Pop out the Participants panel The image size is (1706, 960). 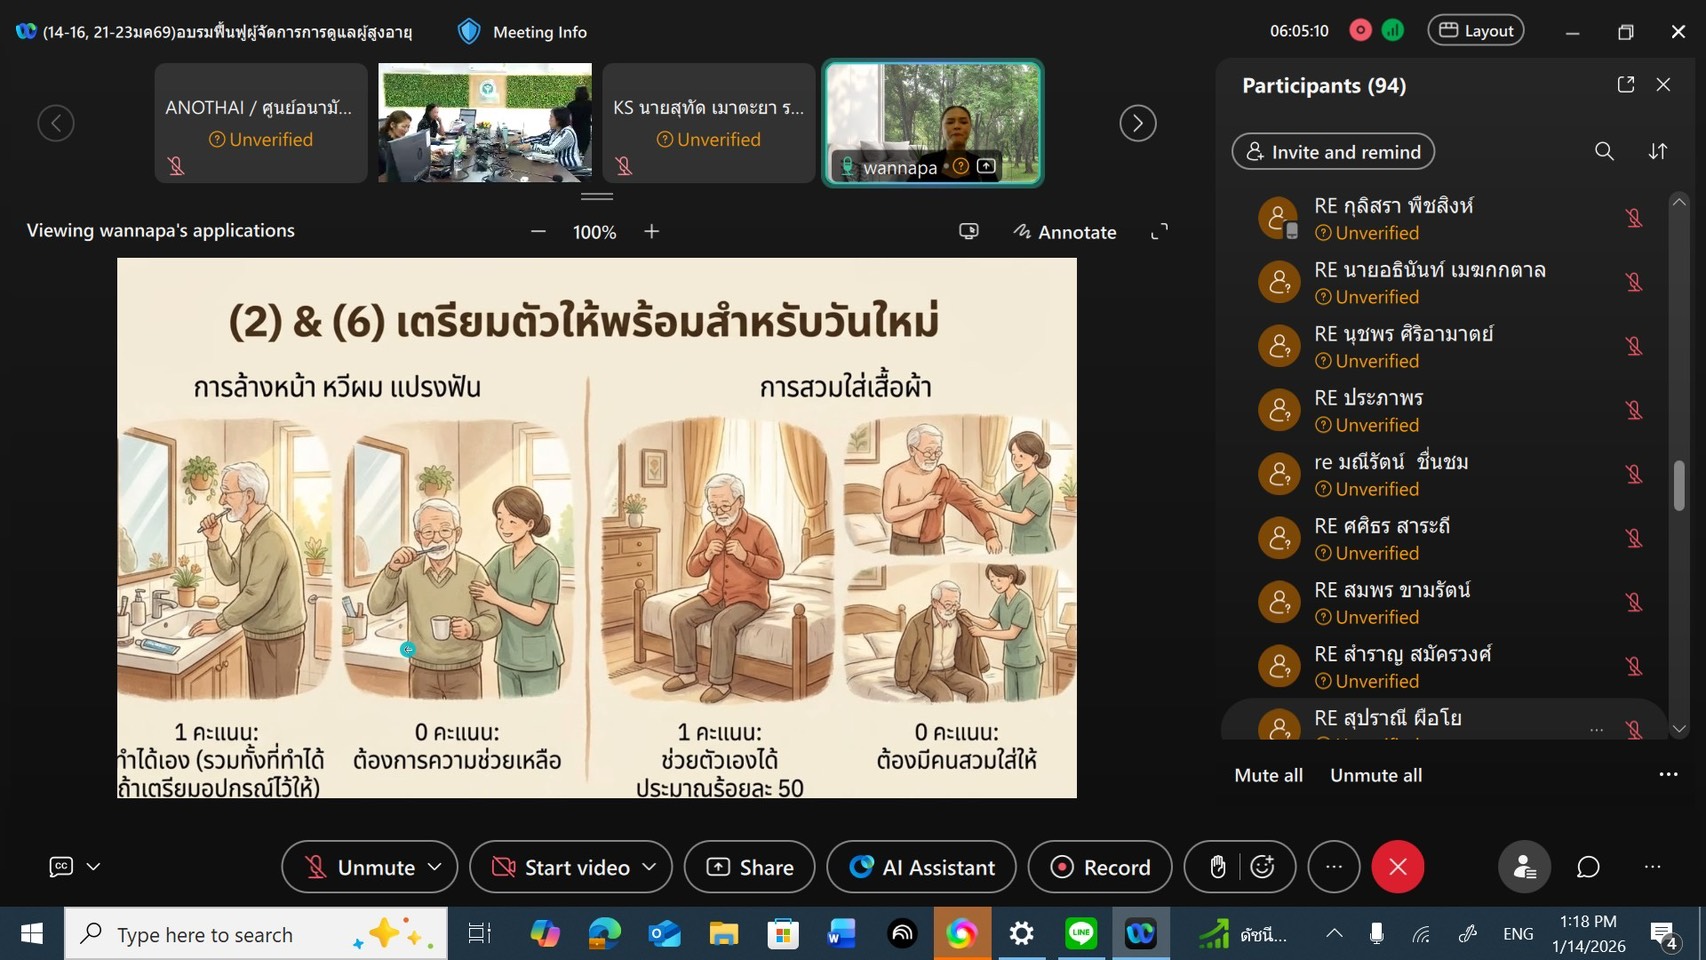pos(1626,85)
